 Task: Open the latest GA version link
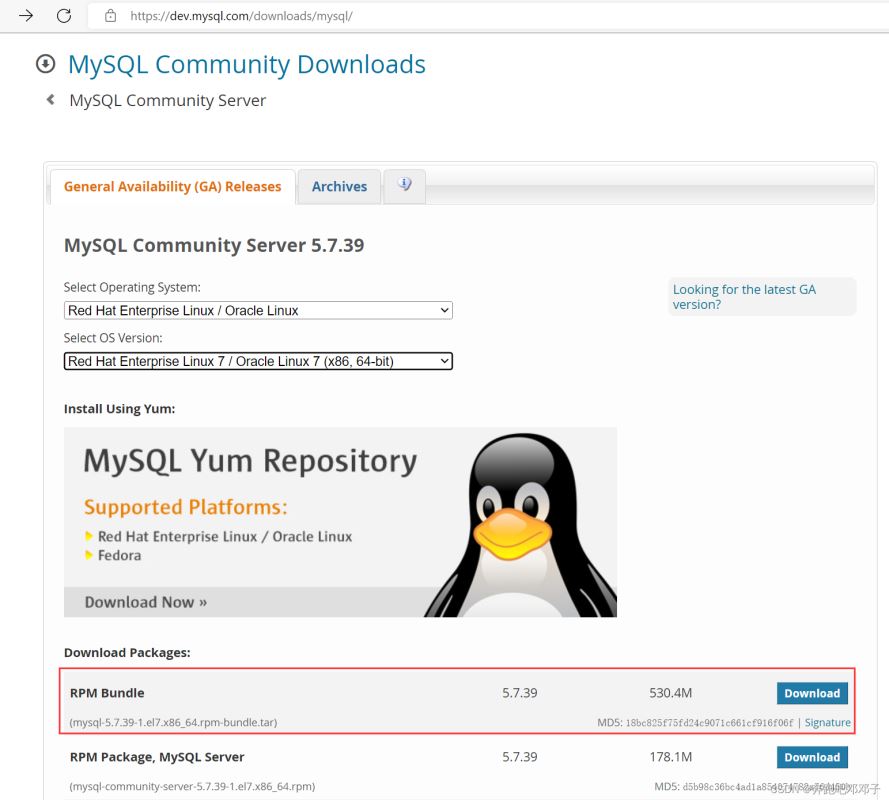click(x=743, y=296)
